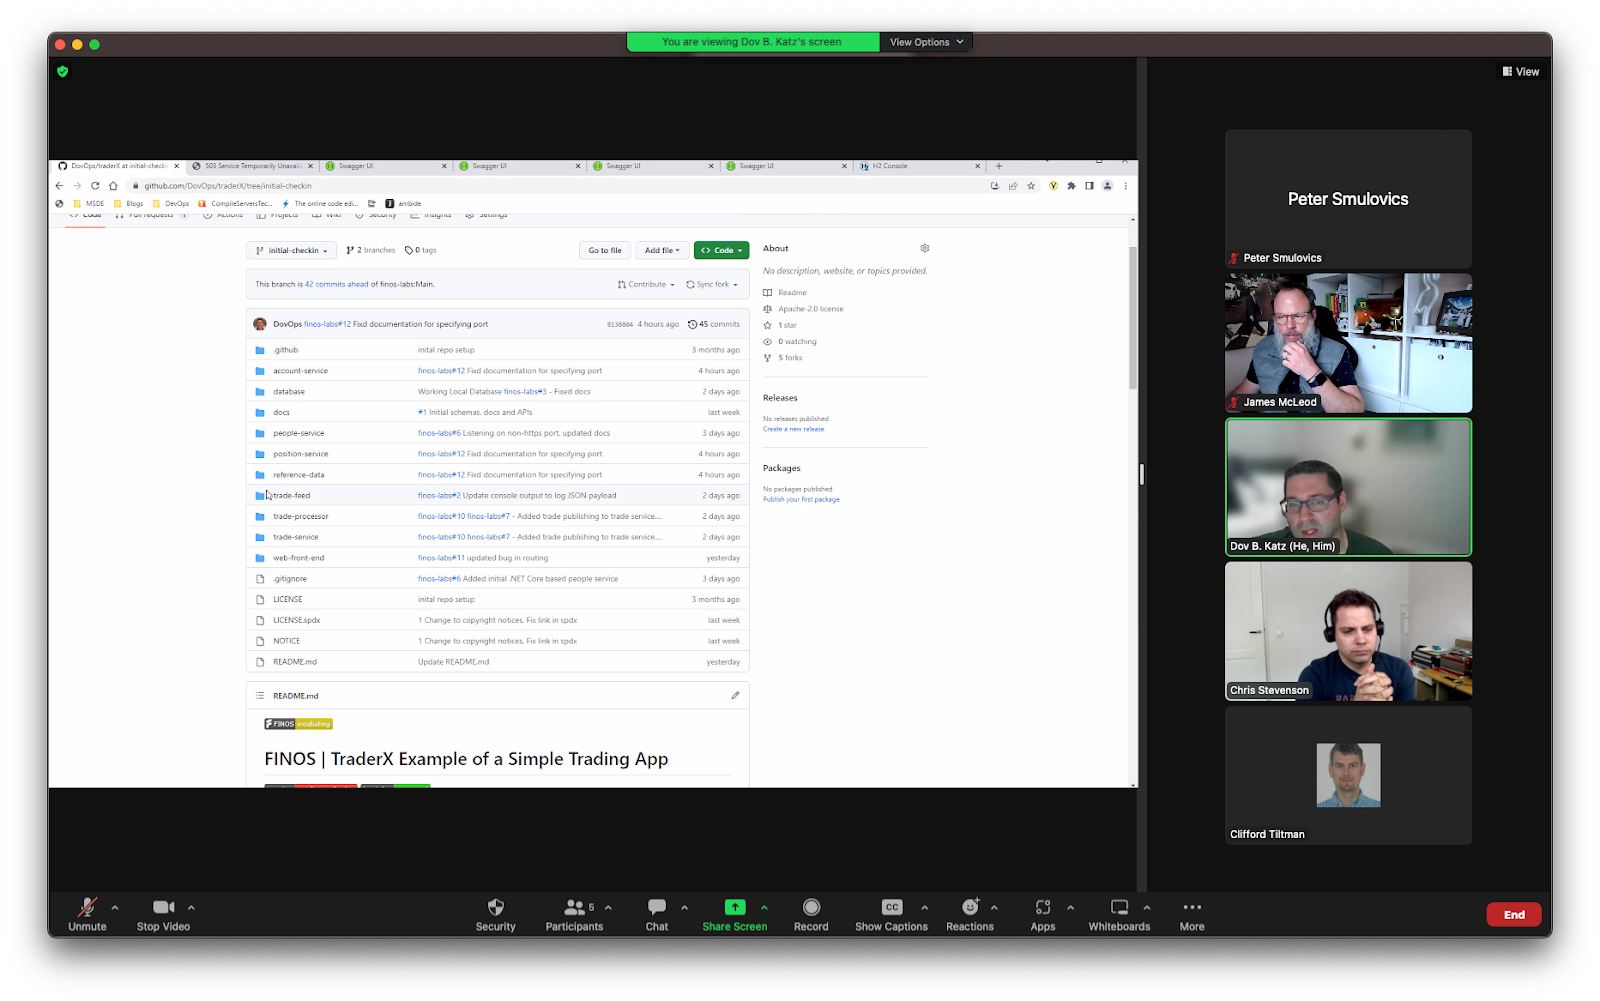Image resolution: width=1600 pixels, height=1001 pixels.
Task: Expand audio options arrow beside Unmute
Action: [115, 908]
